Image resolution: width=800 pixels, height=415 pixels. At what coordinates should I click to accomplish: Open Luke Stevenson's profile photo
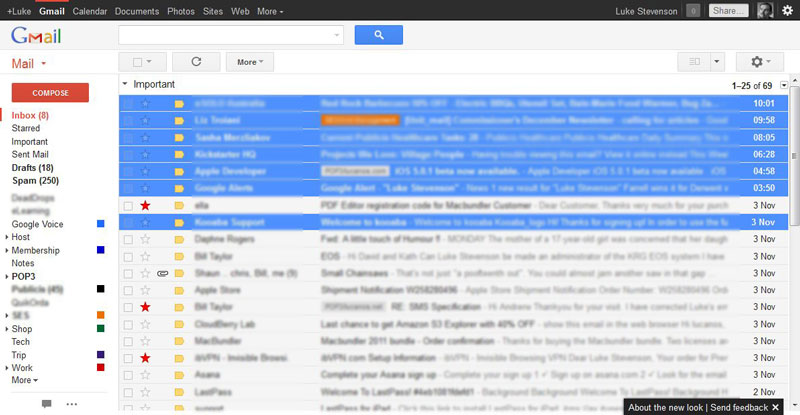pos(765,11)
